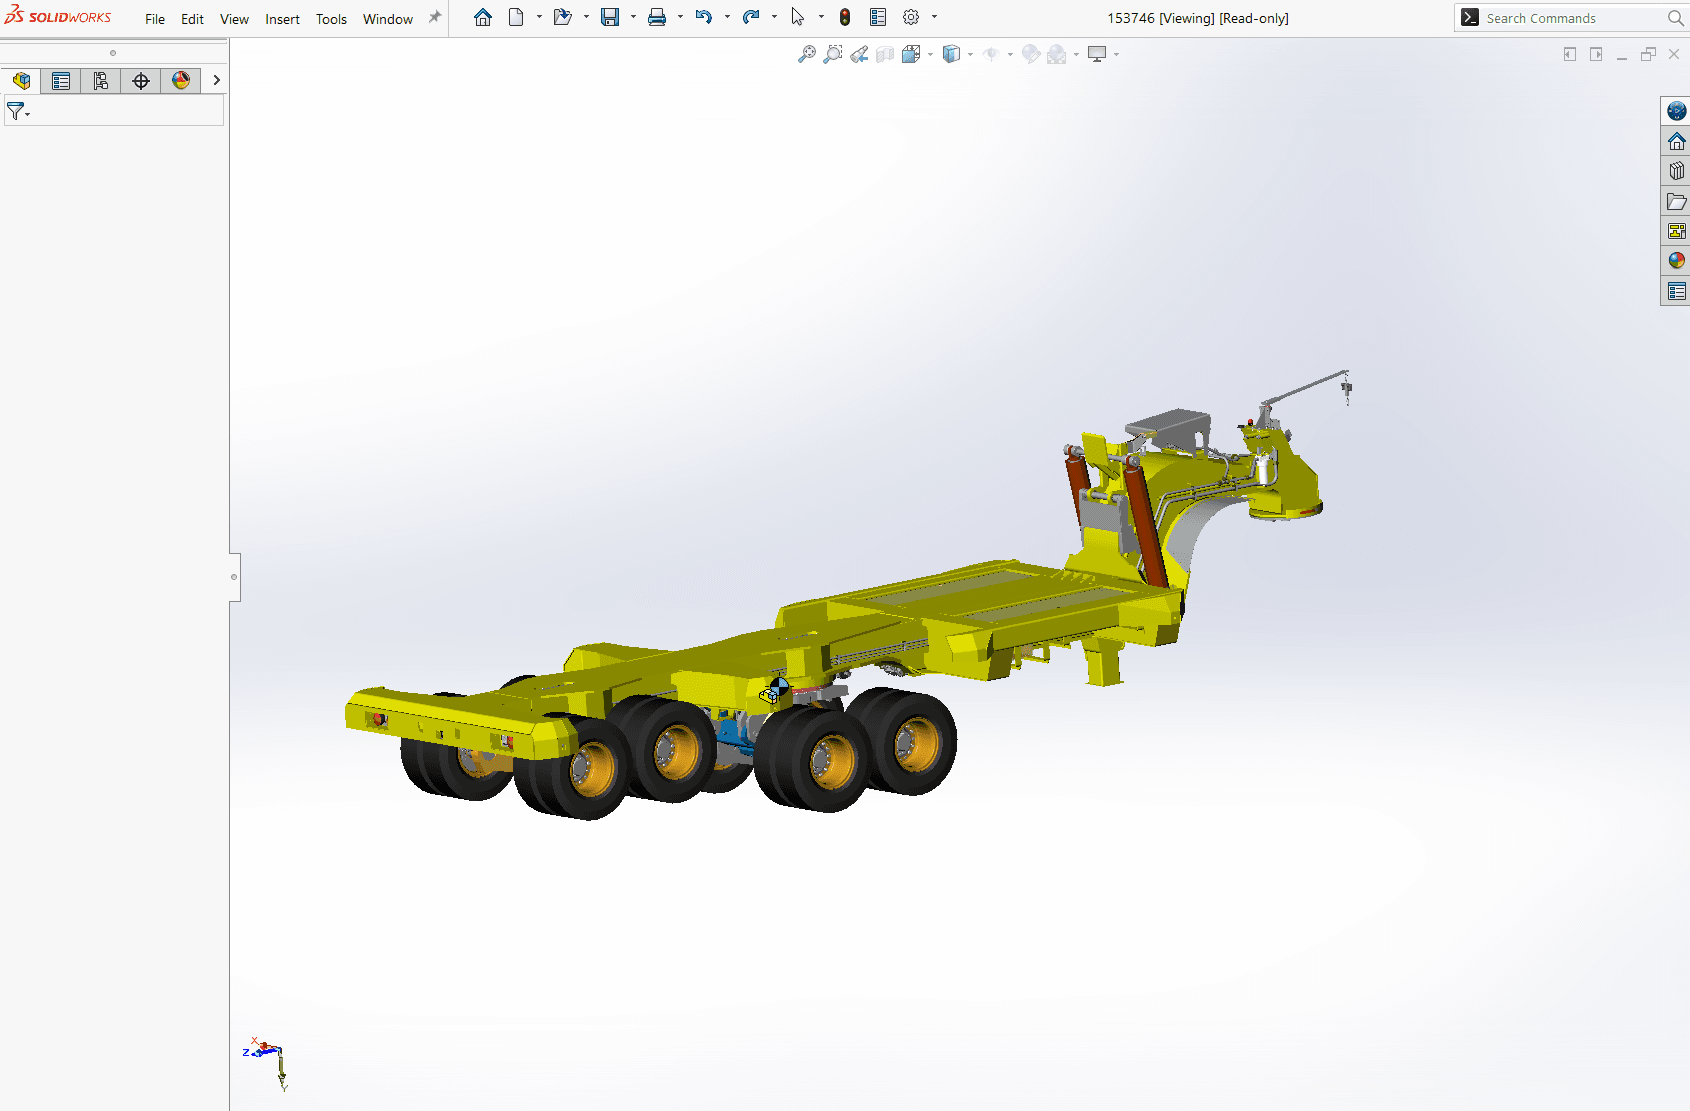Open the Appearances task pane
This screenshot has width=1690, height=1111.
click(x=1676, y=261)
